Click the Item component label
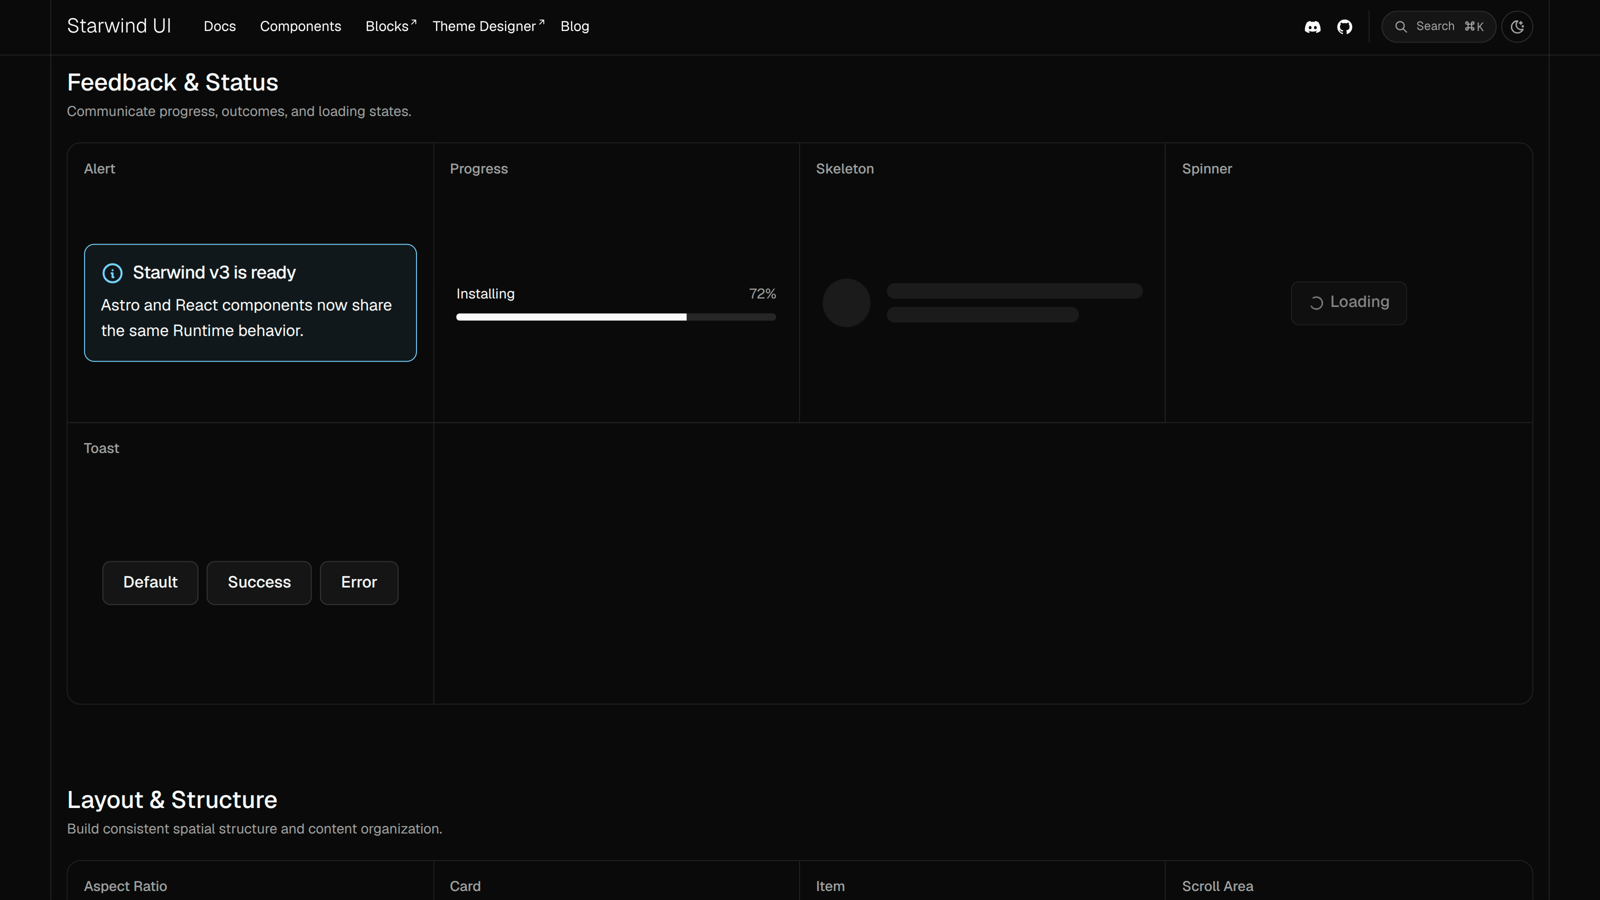The width and height of the screenshot is (1600, 900). coord(830,887)
